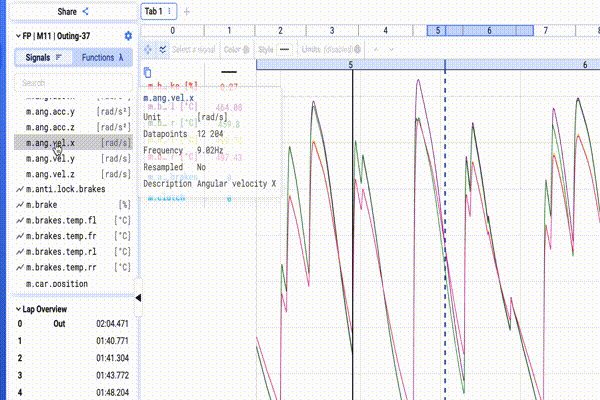Select lap 3 time 01:43.772

(x=73, y=376)
